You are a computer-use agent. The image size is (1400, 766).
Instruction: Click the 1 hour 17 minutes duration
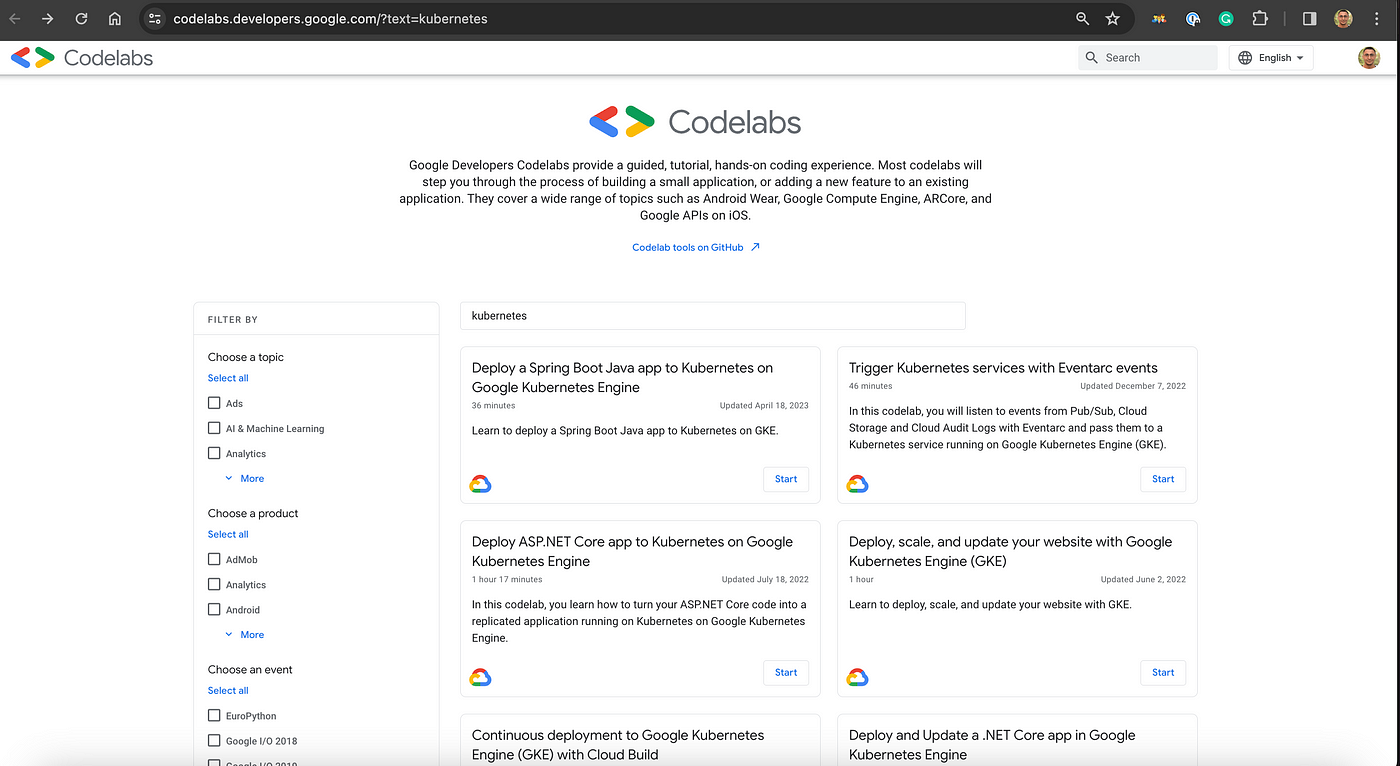point(507,580)
